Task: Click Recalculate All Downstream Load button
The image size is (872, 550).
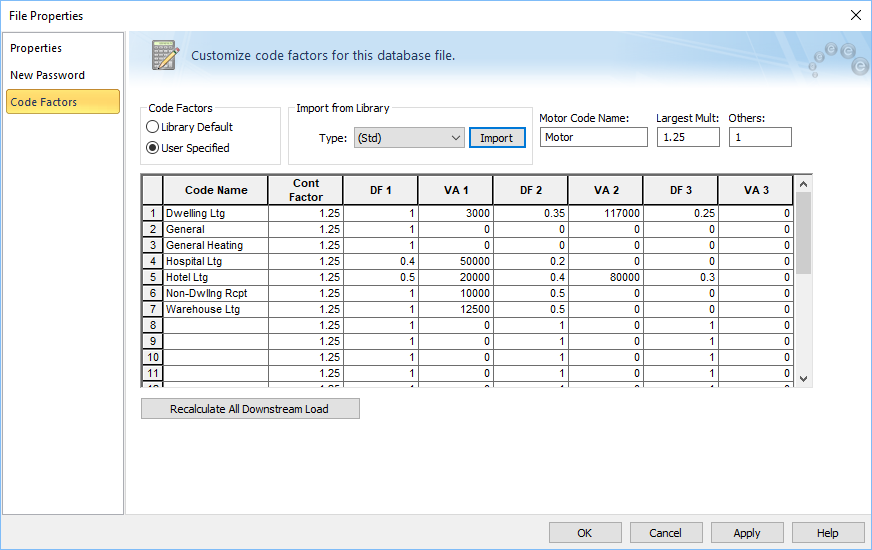Action: click(250, 409)
